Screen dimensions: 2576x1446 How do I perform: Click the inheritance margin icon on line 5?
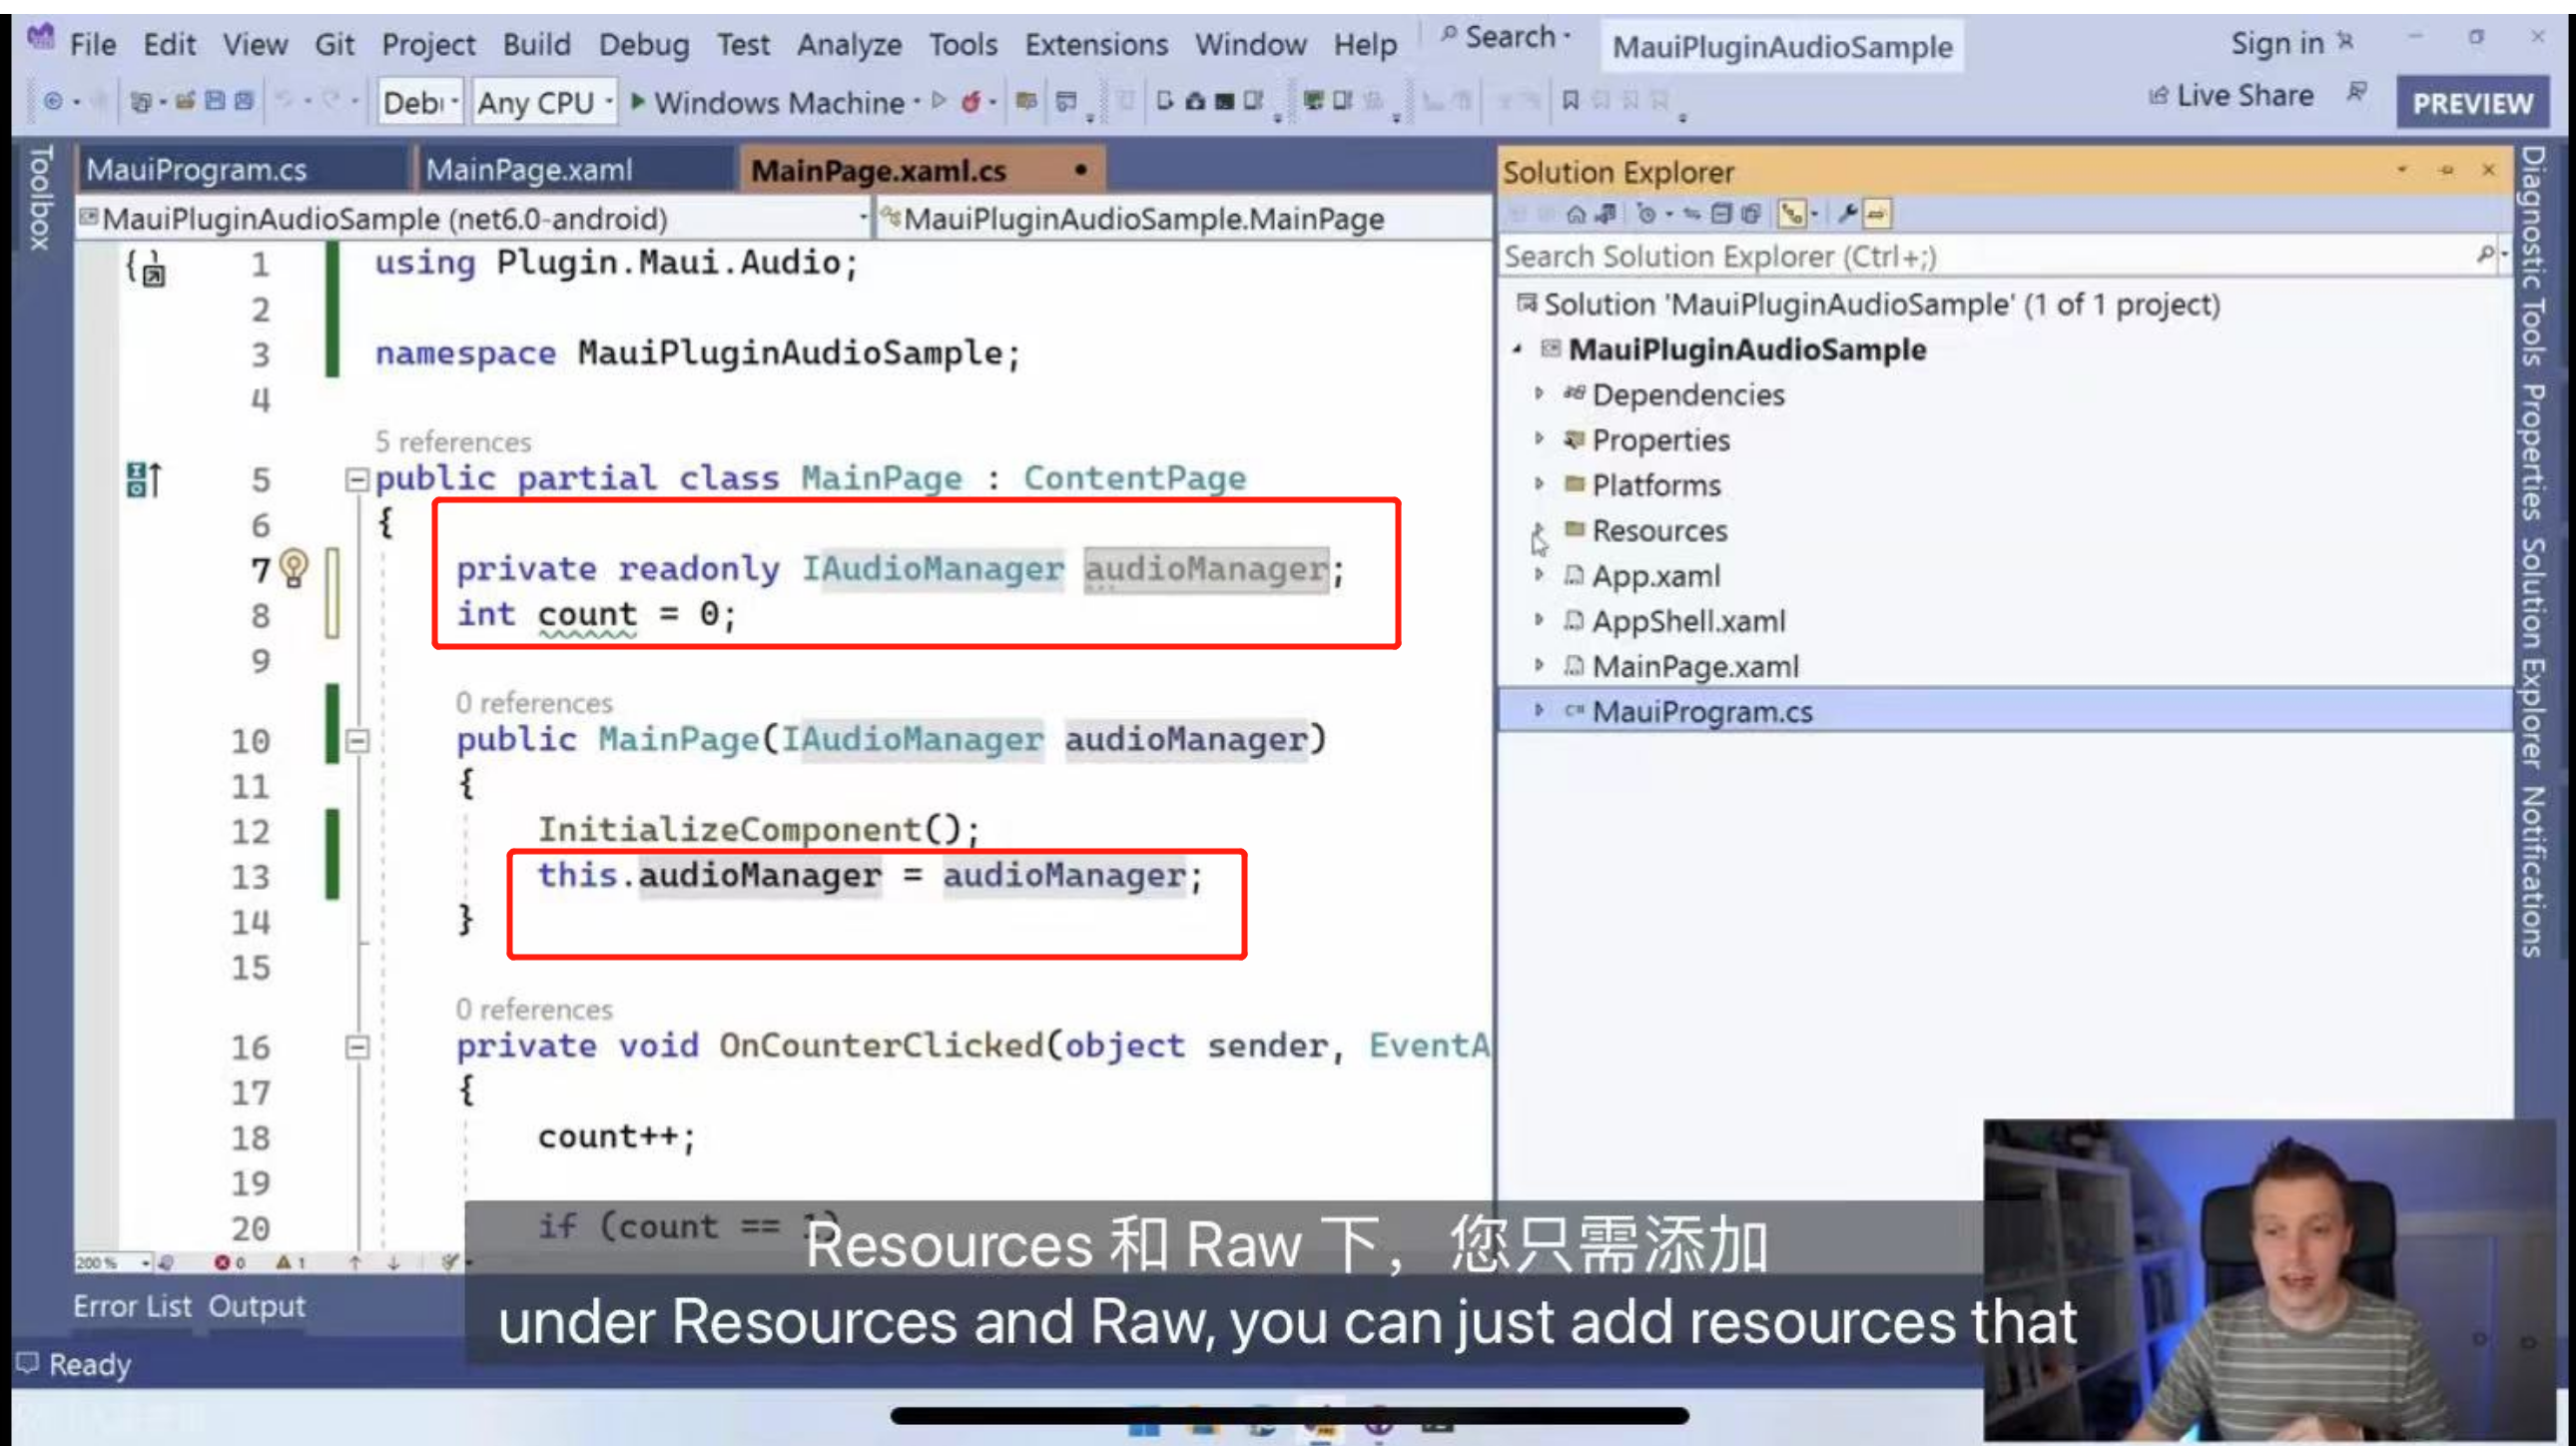click(143, 479)
